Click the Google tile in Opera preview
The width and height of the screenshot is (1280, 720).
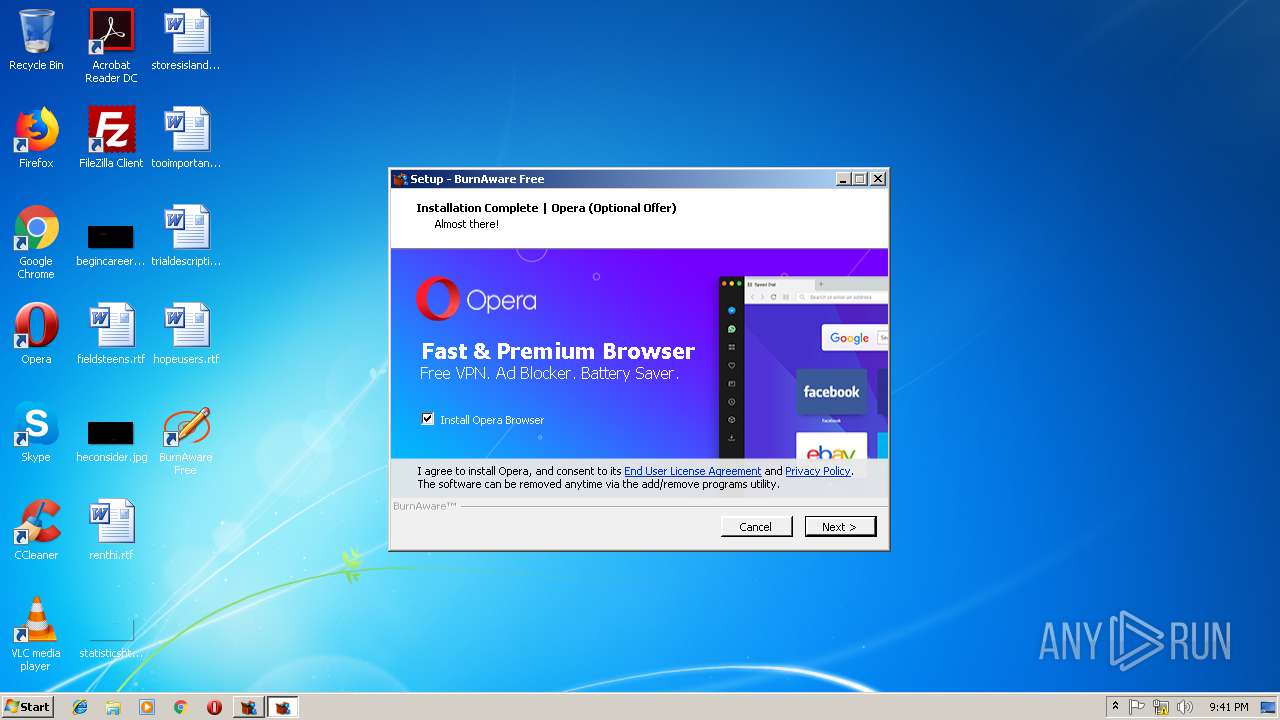[x=855, y=338]
